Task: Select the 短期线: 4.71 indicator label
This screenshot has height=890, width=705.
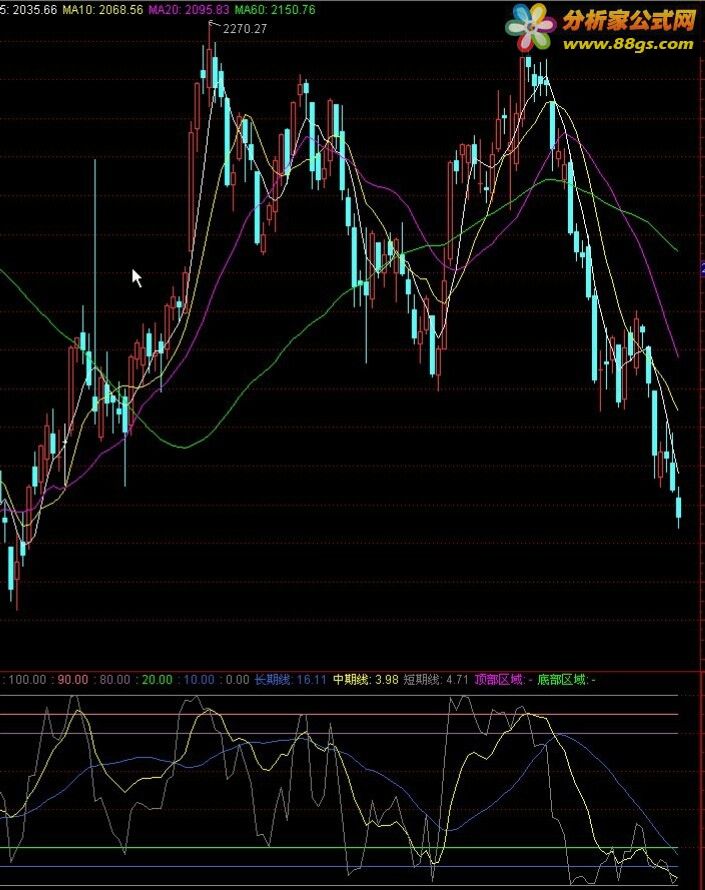Action: click(x=436, y=679)
